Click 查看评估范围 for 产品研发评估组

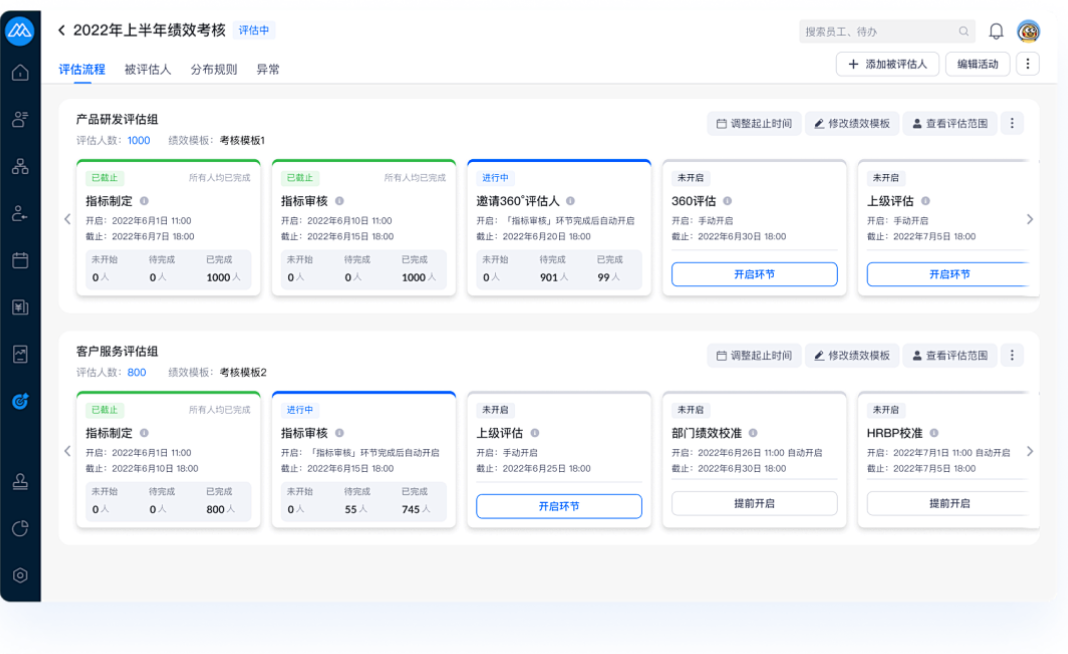click(950, 123)
